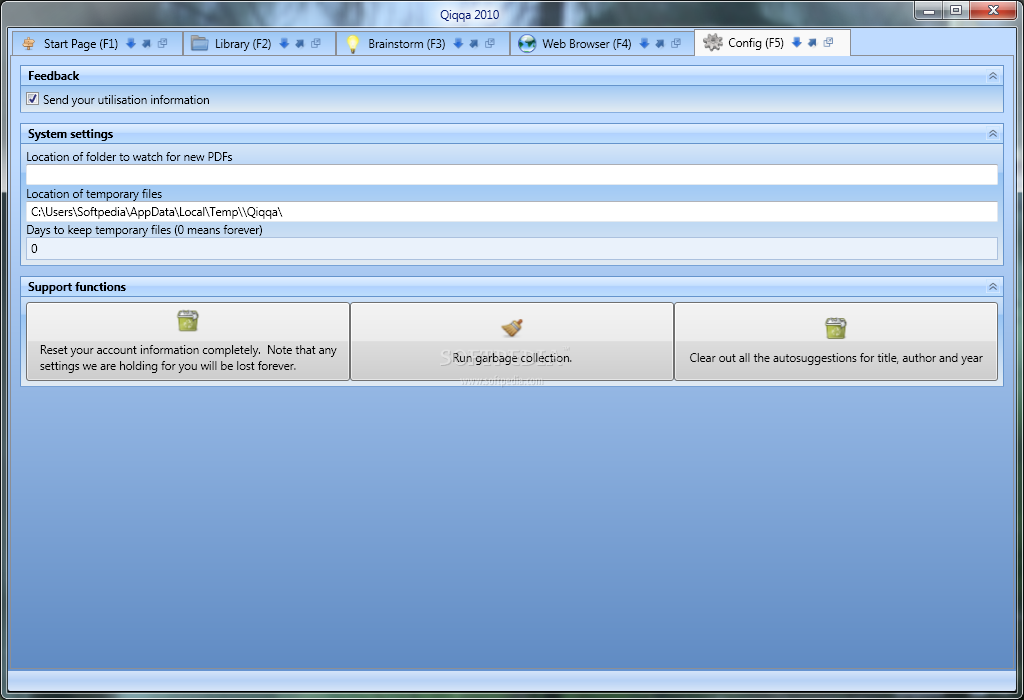
Task: Click the days to keep temporary files field
Action: pos(512,249)
